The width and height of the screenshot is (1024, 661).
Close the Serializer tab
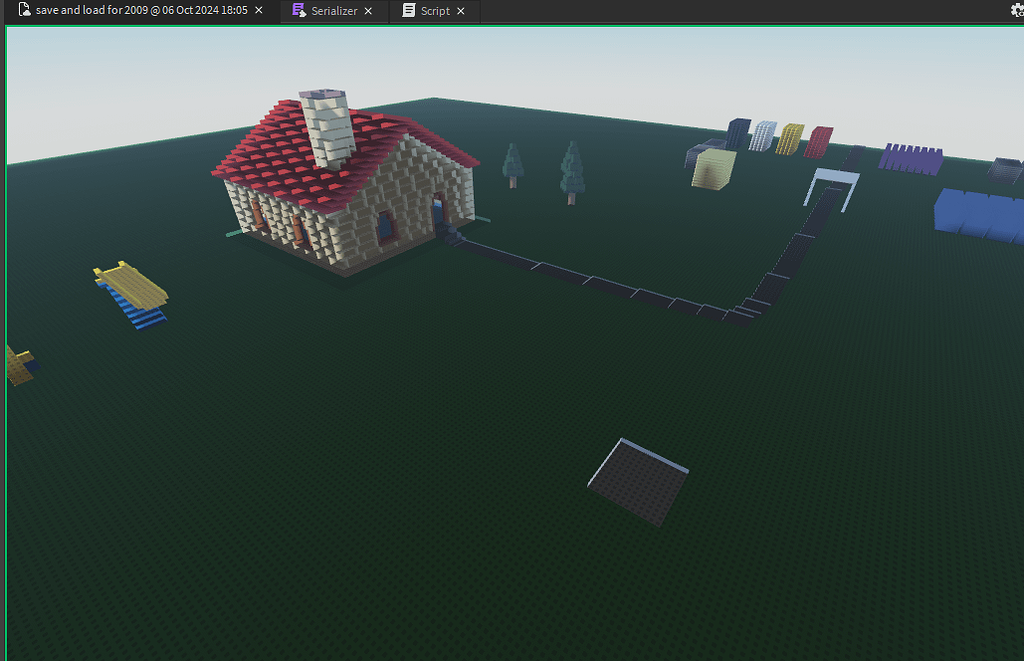(366, 11)
